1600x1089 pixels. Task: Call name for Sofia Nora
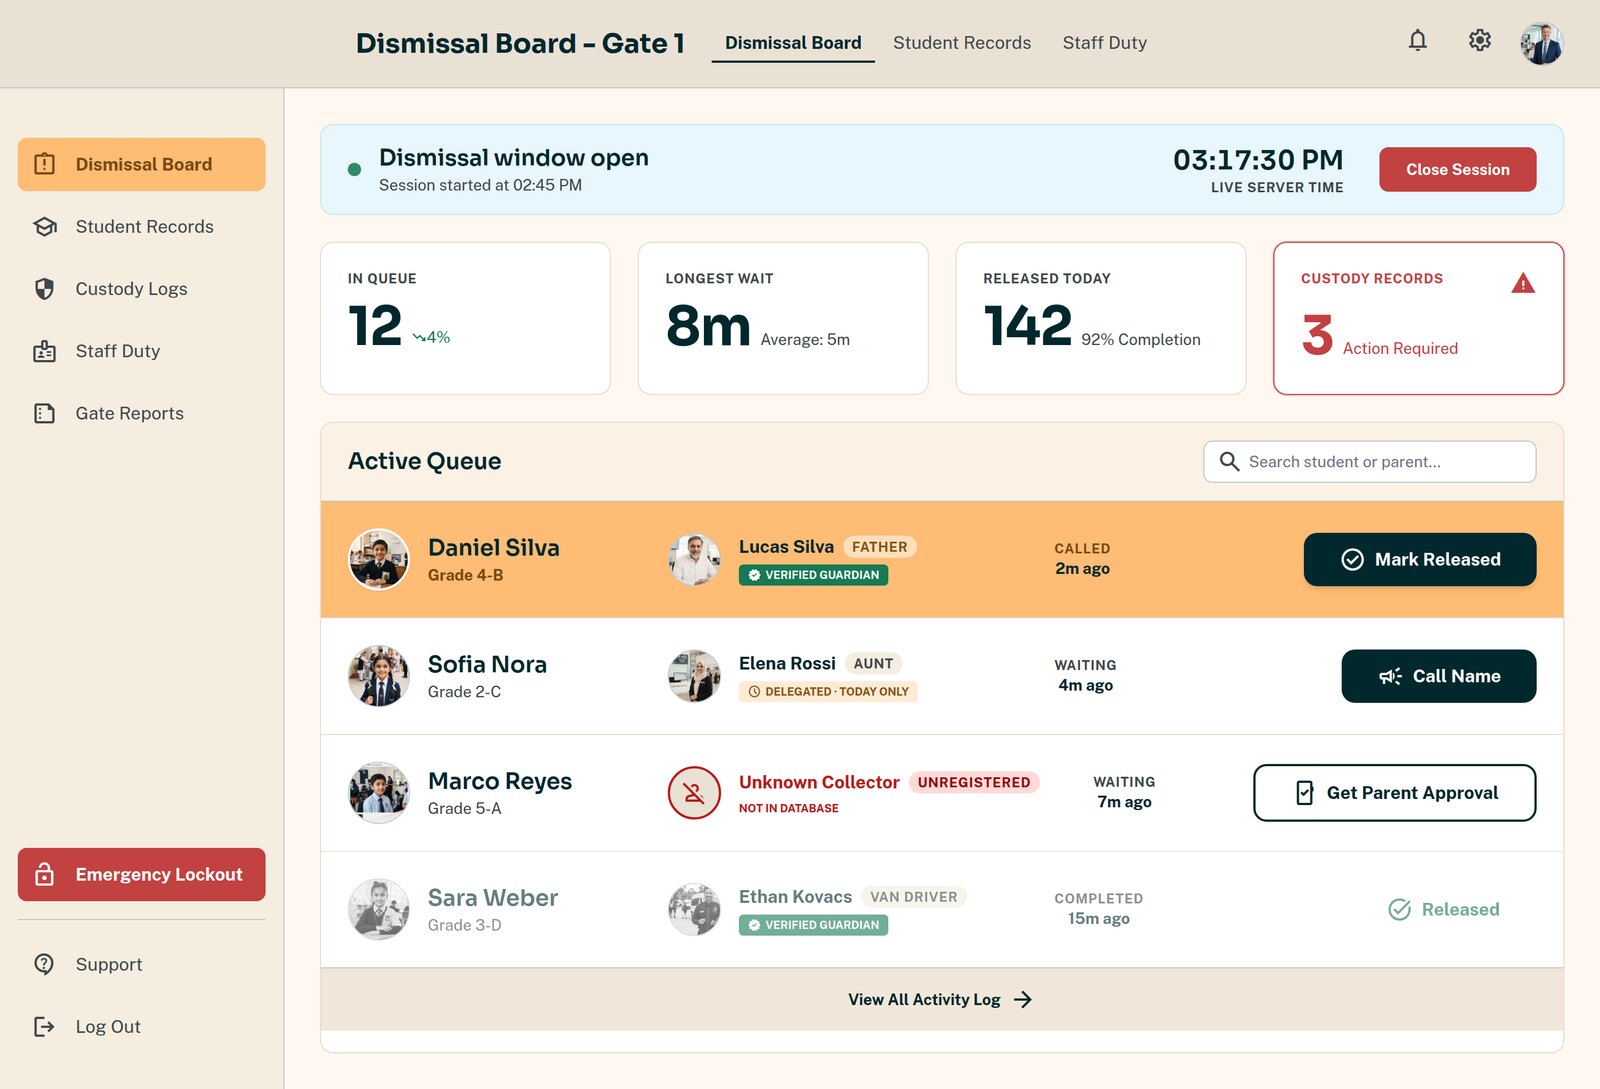(x=1439, y=676)
